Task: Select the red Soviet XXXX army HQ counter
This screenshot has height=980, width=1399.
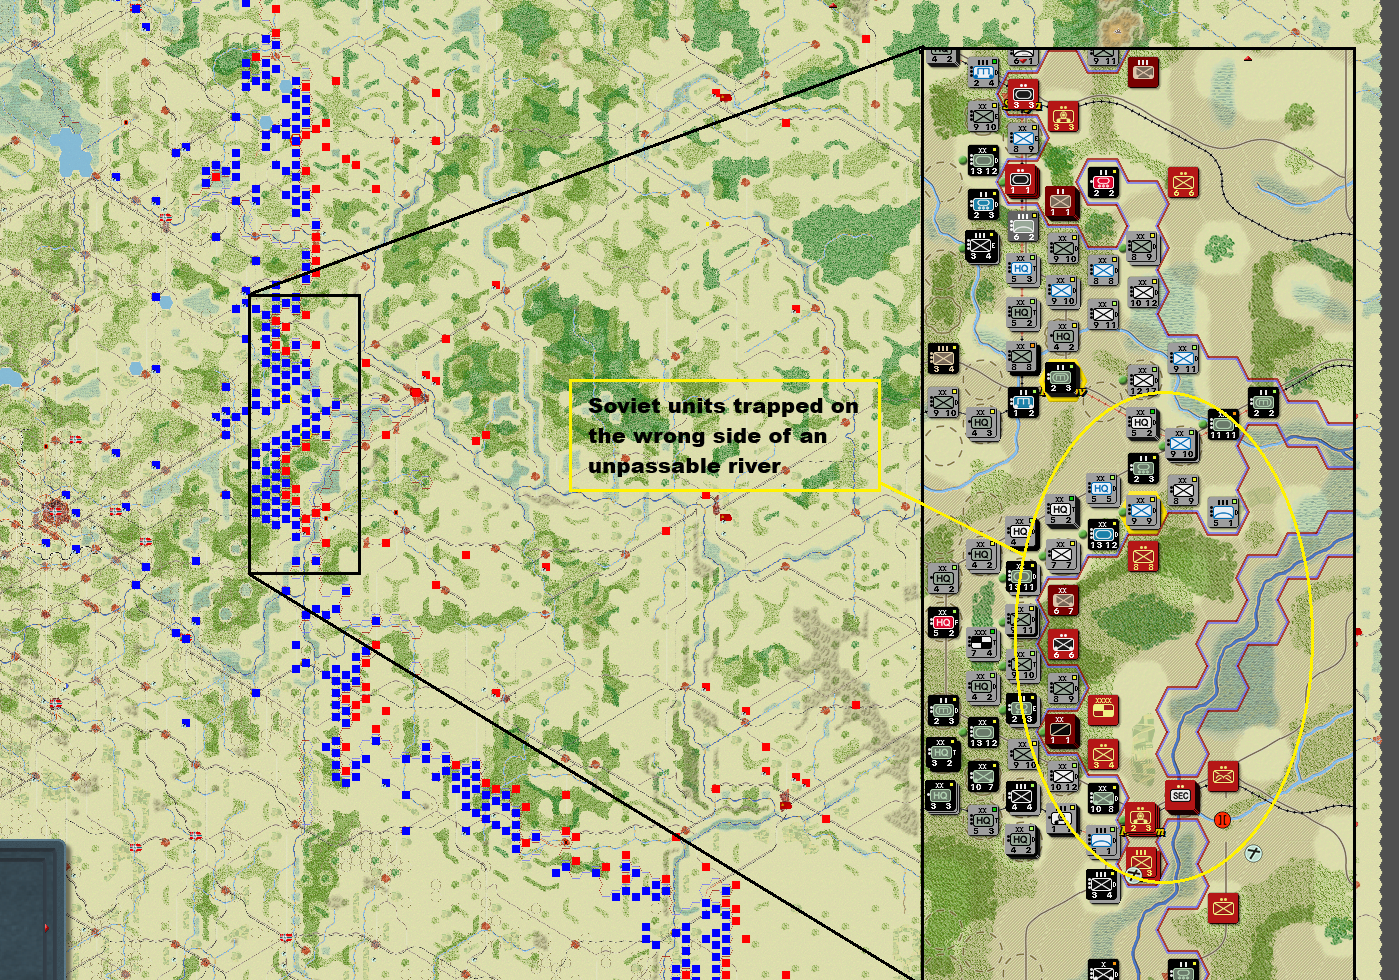Action: pos(1102,711)
